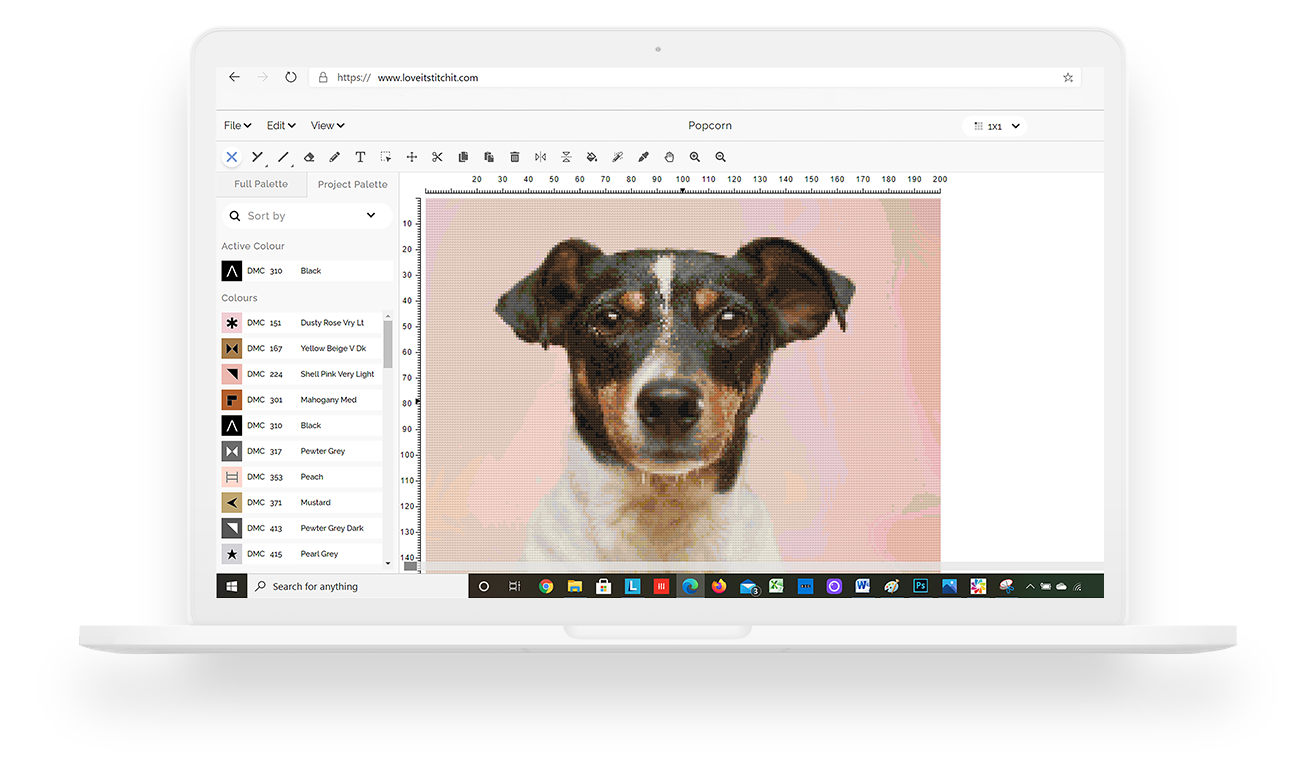Open the File menu
Image resolution: width=1316 pixels, height=779 pixels.
(237, 126)
